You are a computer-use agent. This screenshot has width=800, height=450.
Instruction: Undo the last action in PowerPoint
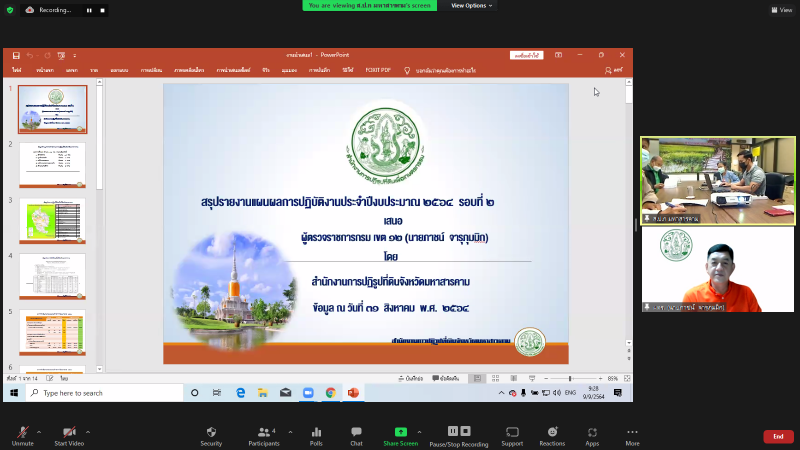(30, 56)
